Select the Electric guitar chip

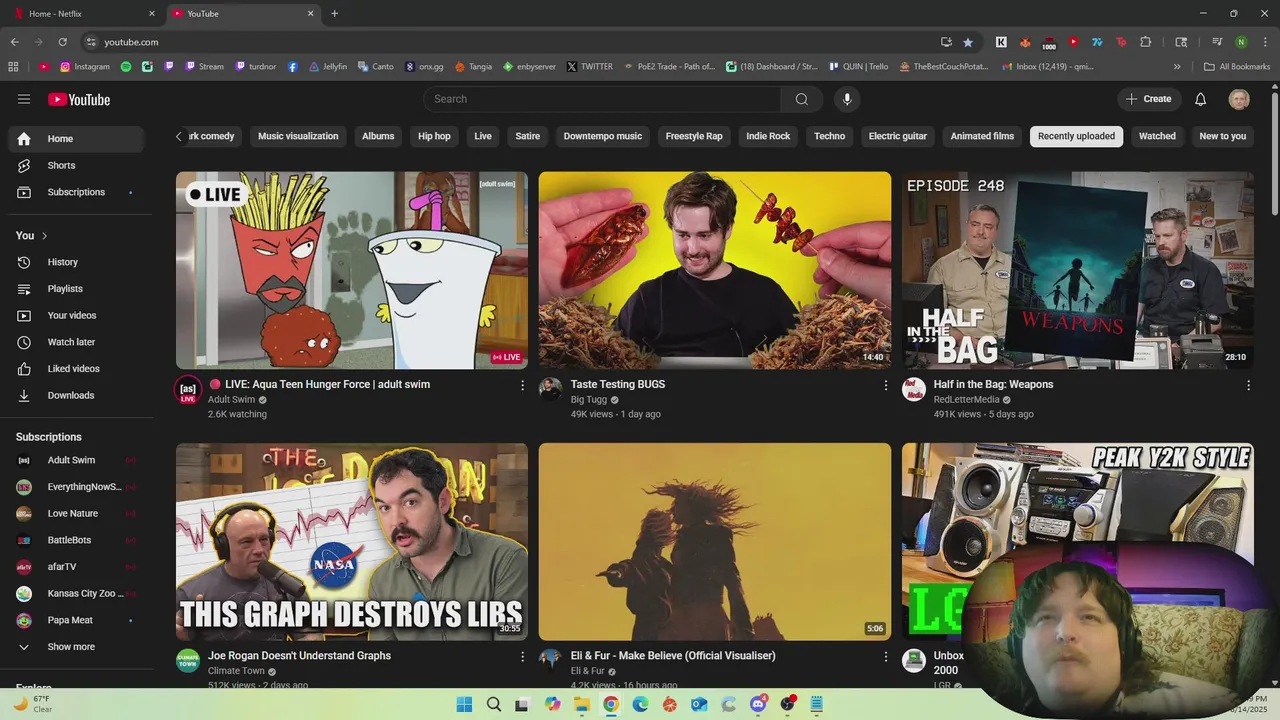(898, 136)
